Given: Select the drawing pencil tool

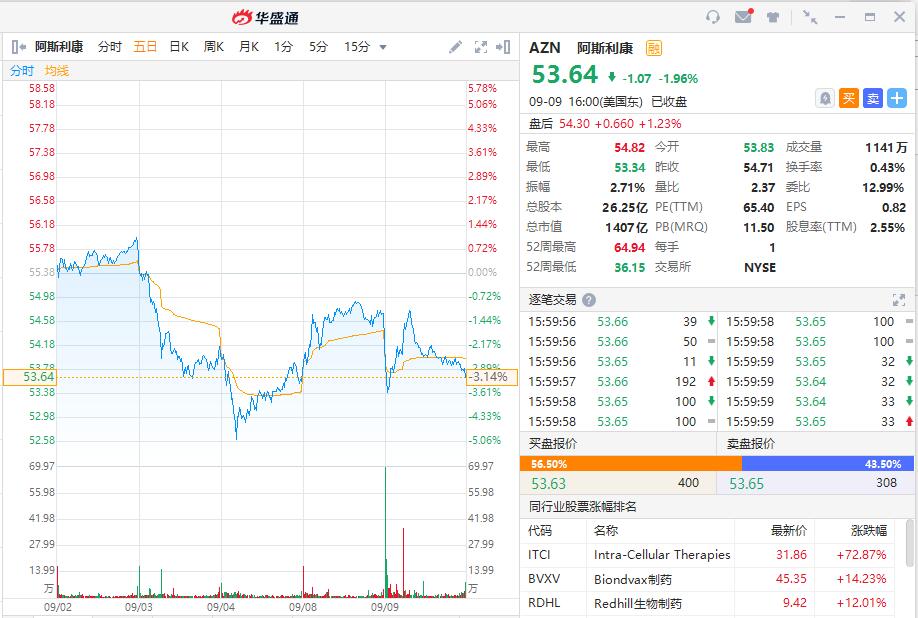Looking at the screenshot, I should click(x=455, y=47).
